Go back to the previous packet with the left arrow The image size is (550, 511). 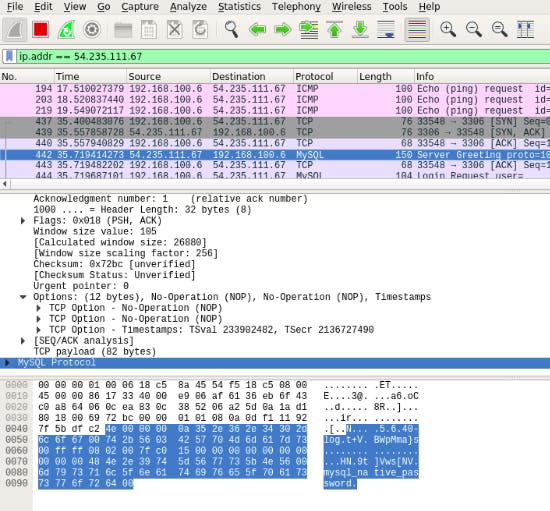point(257,29)
